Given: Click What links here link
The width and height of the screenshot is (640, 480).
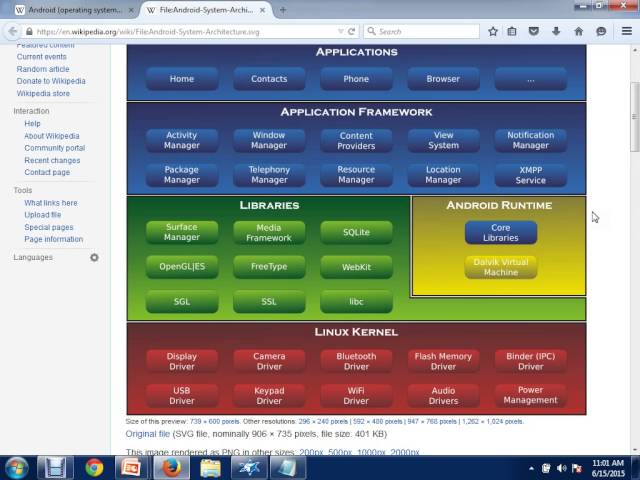Looking at the screenshot, I should (51, 203).
